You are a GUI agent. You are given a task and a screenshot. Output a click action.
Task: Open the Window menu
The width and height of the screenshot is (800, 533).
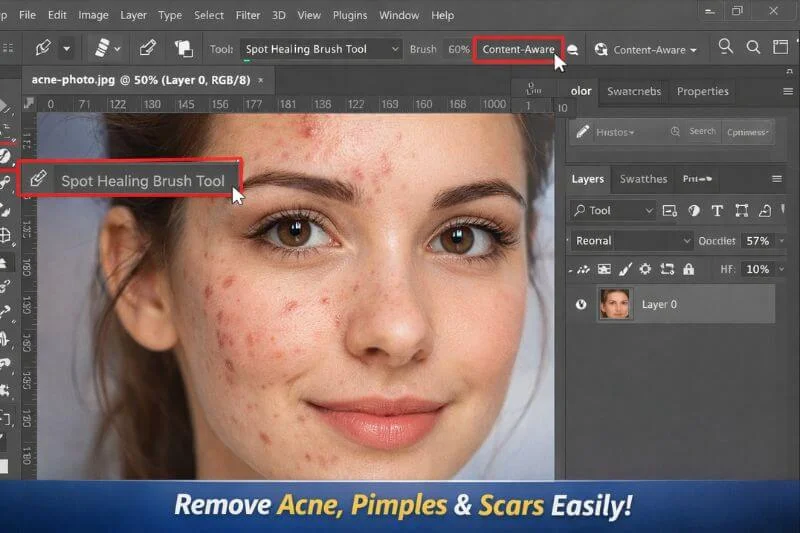tap(399, 15)
